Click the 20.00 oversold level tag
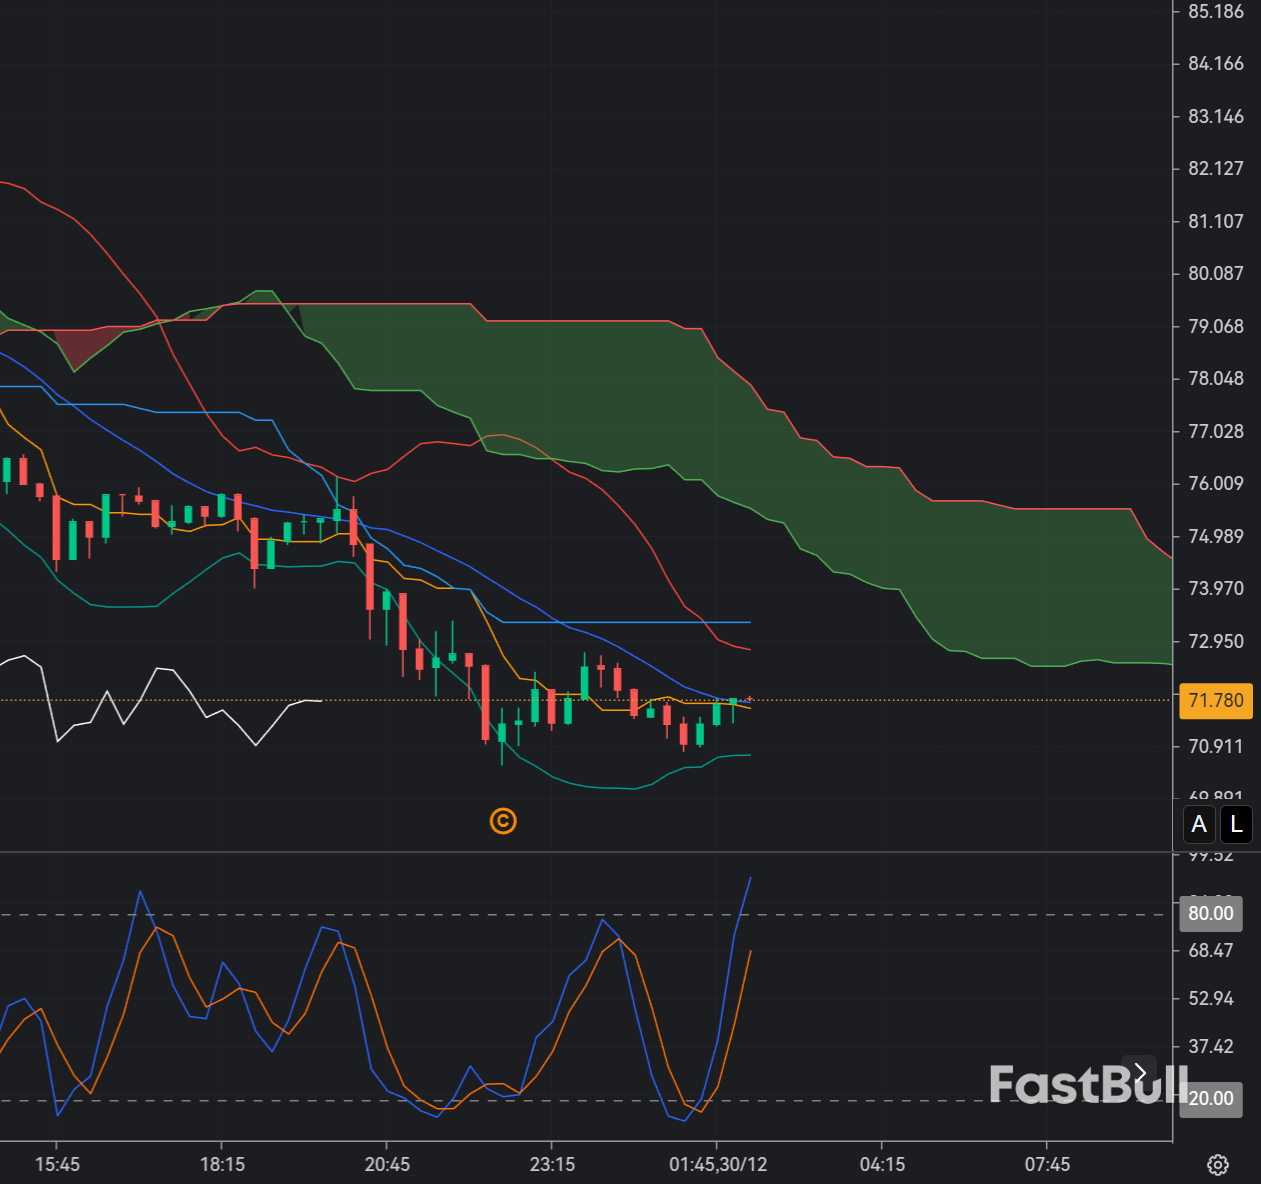Screen dimensions: 1261x1184 pos(1210,1098)
